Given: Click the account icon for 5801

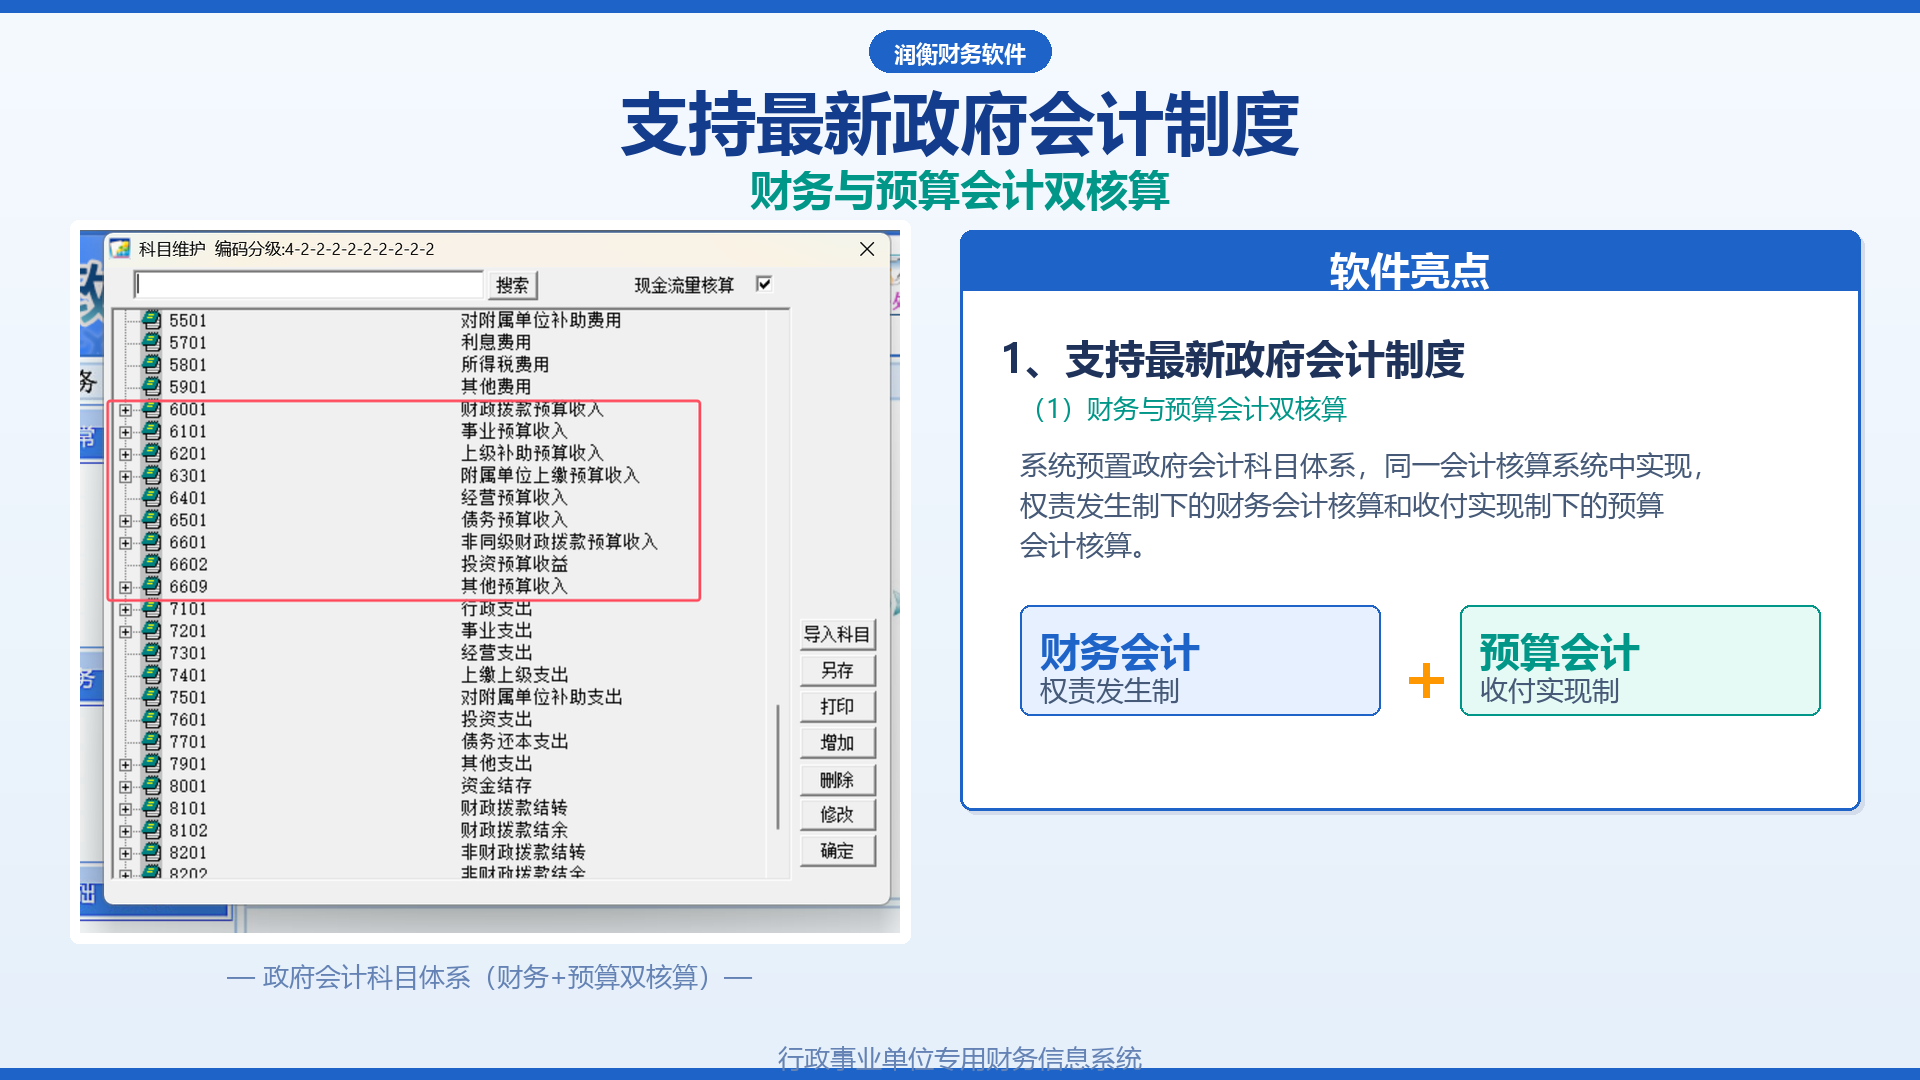Looking at the screenshot, I should tap(151, 364).
